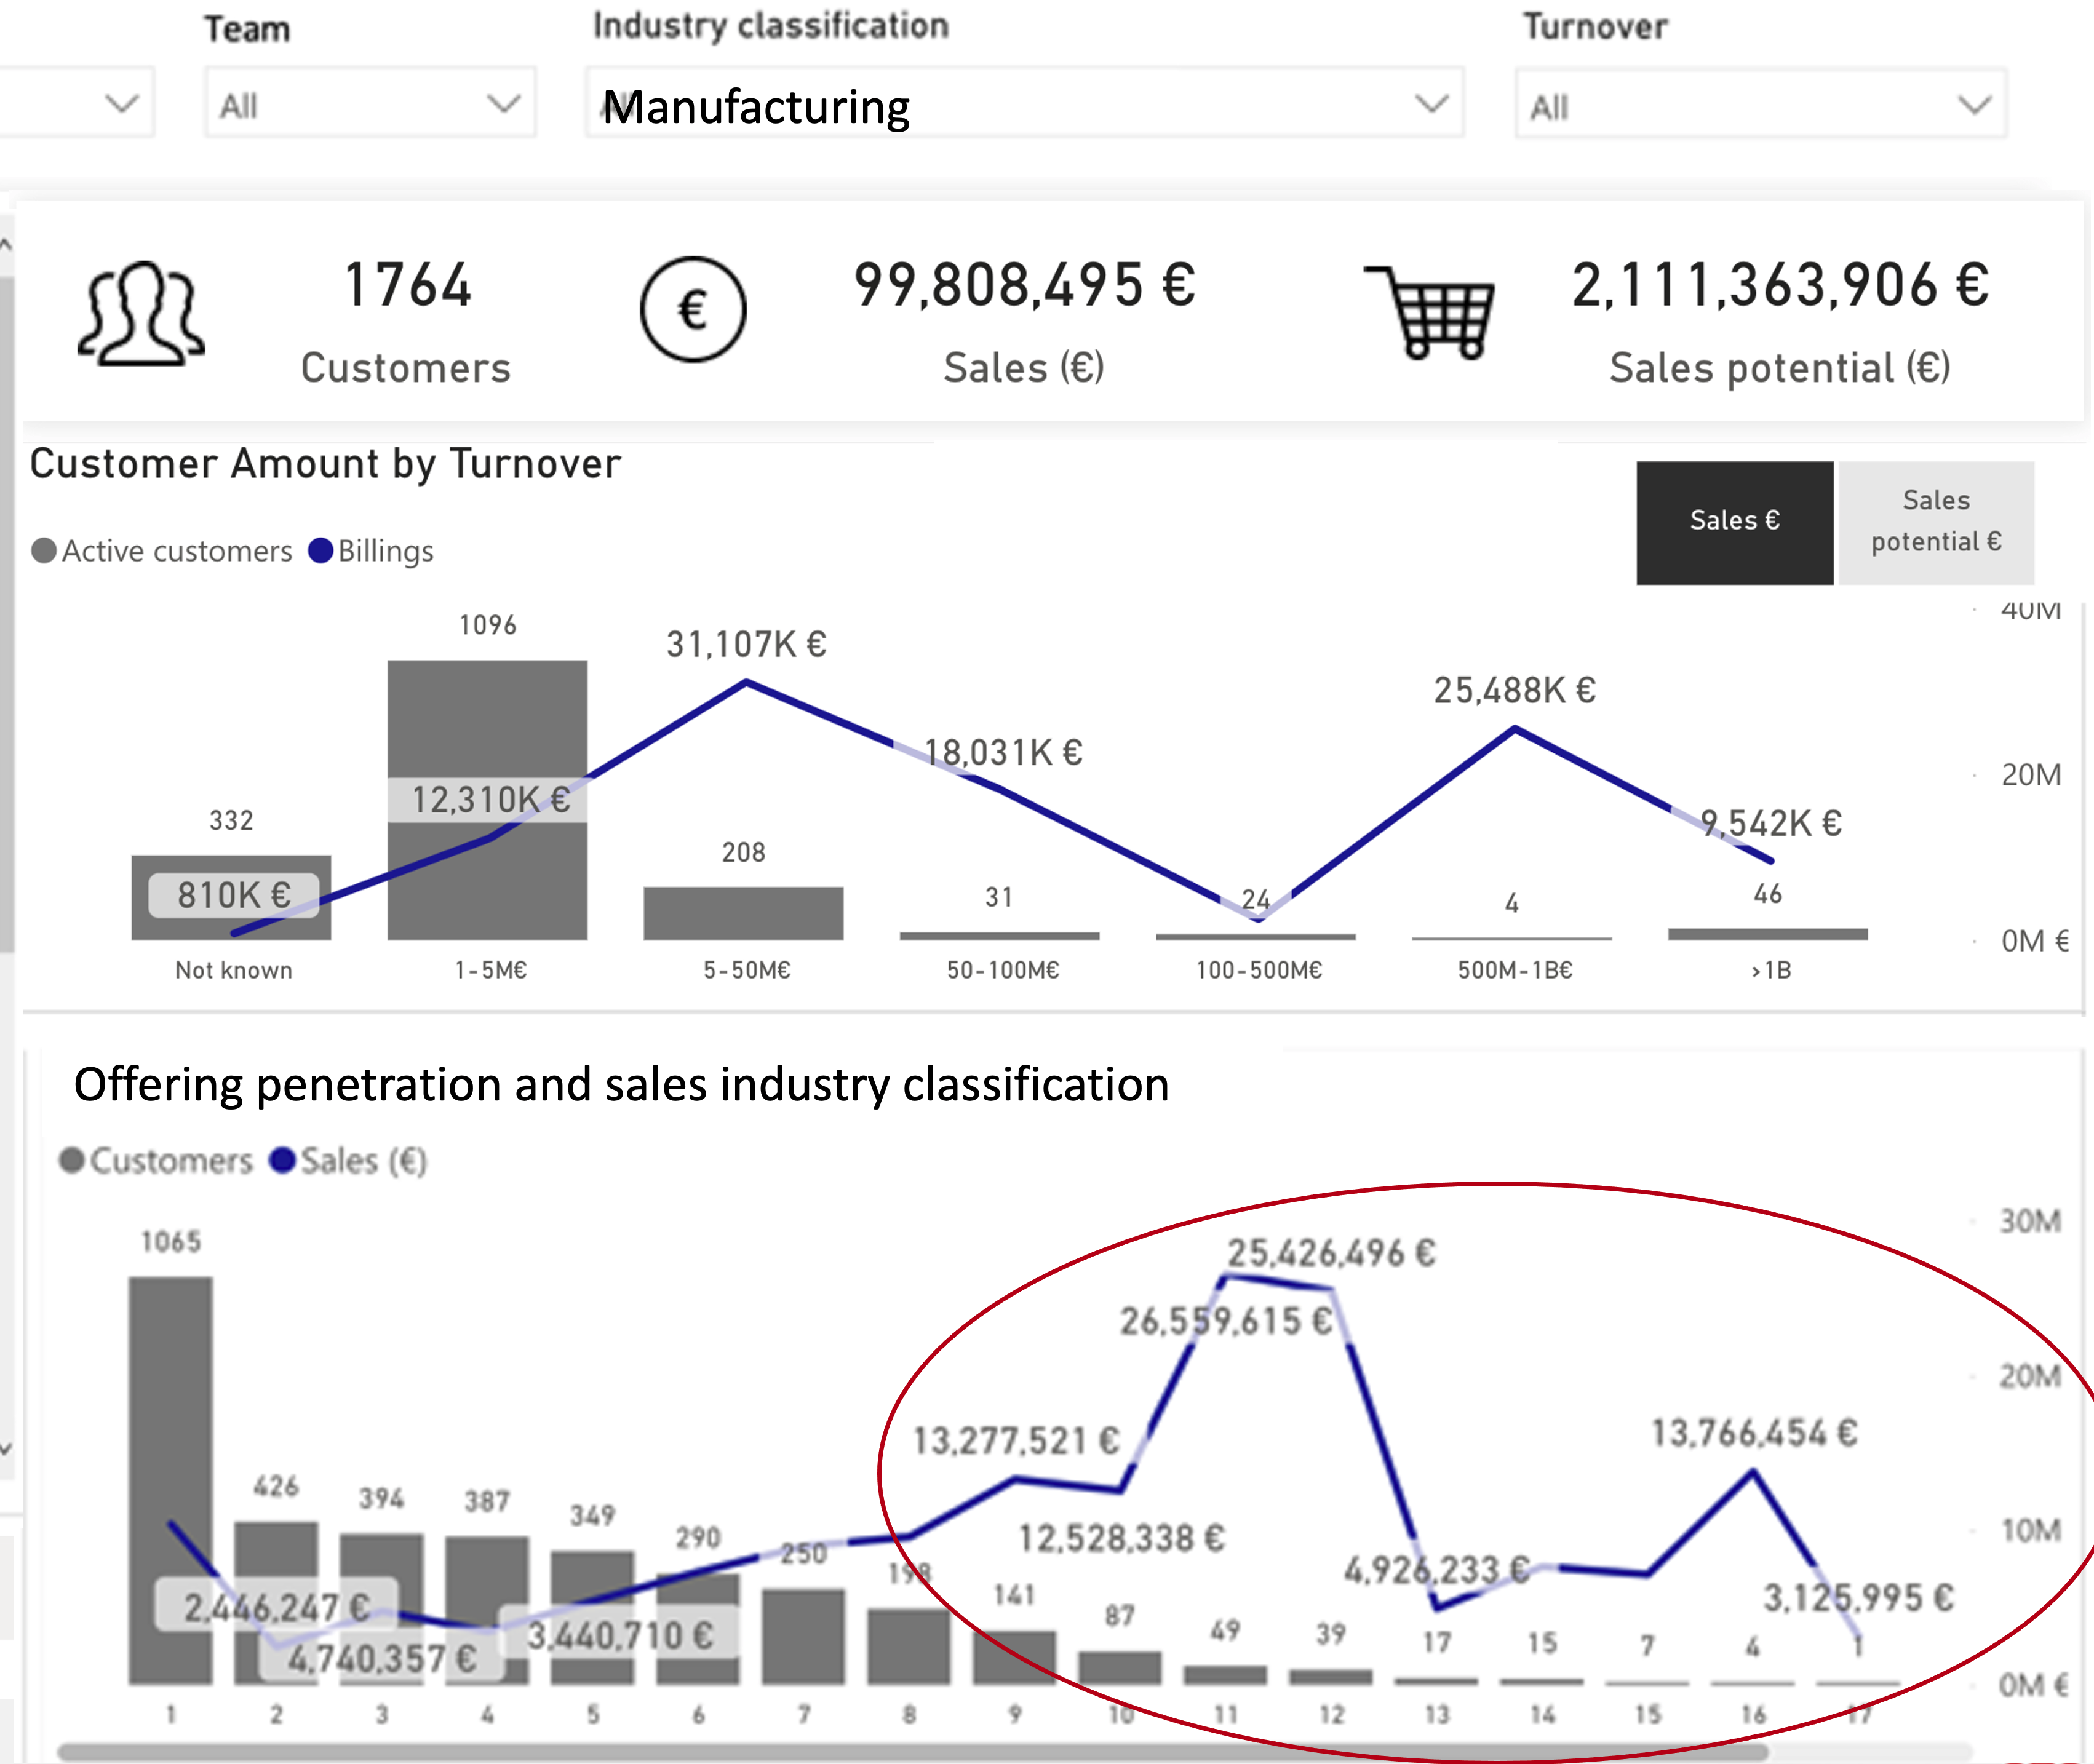
Task: Click the blue Sales (€) legend dot
Action: [283, 1160]
